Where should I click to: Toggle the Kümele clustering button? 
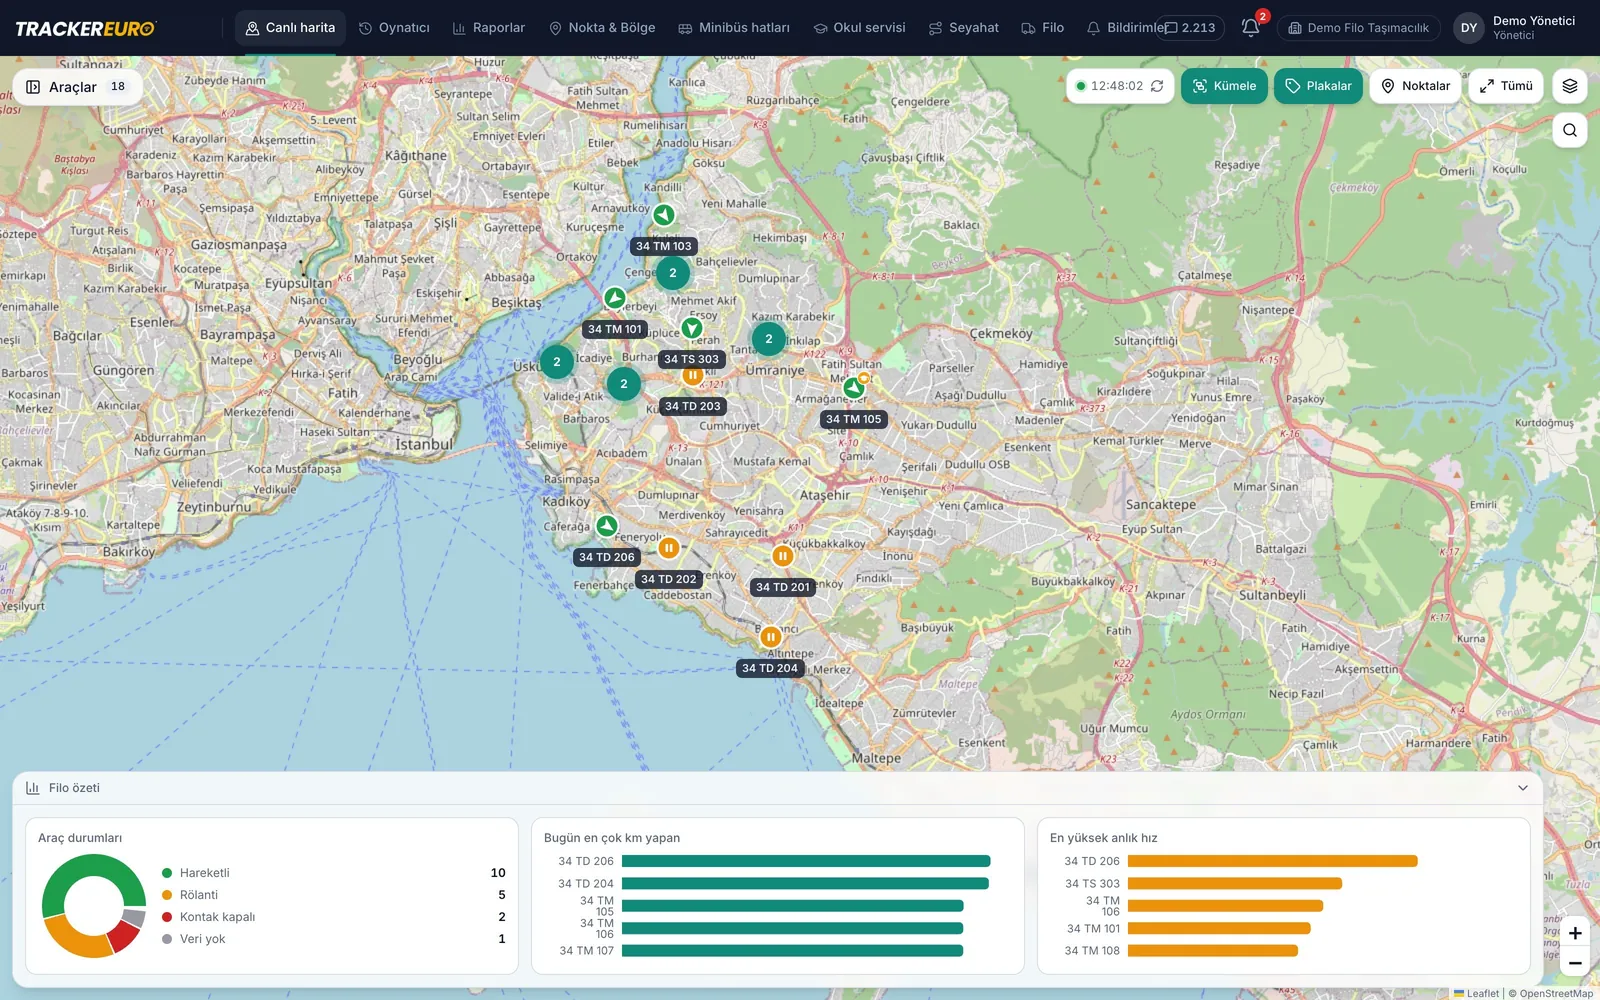[x=1225, y=86]
